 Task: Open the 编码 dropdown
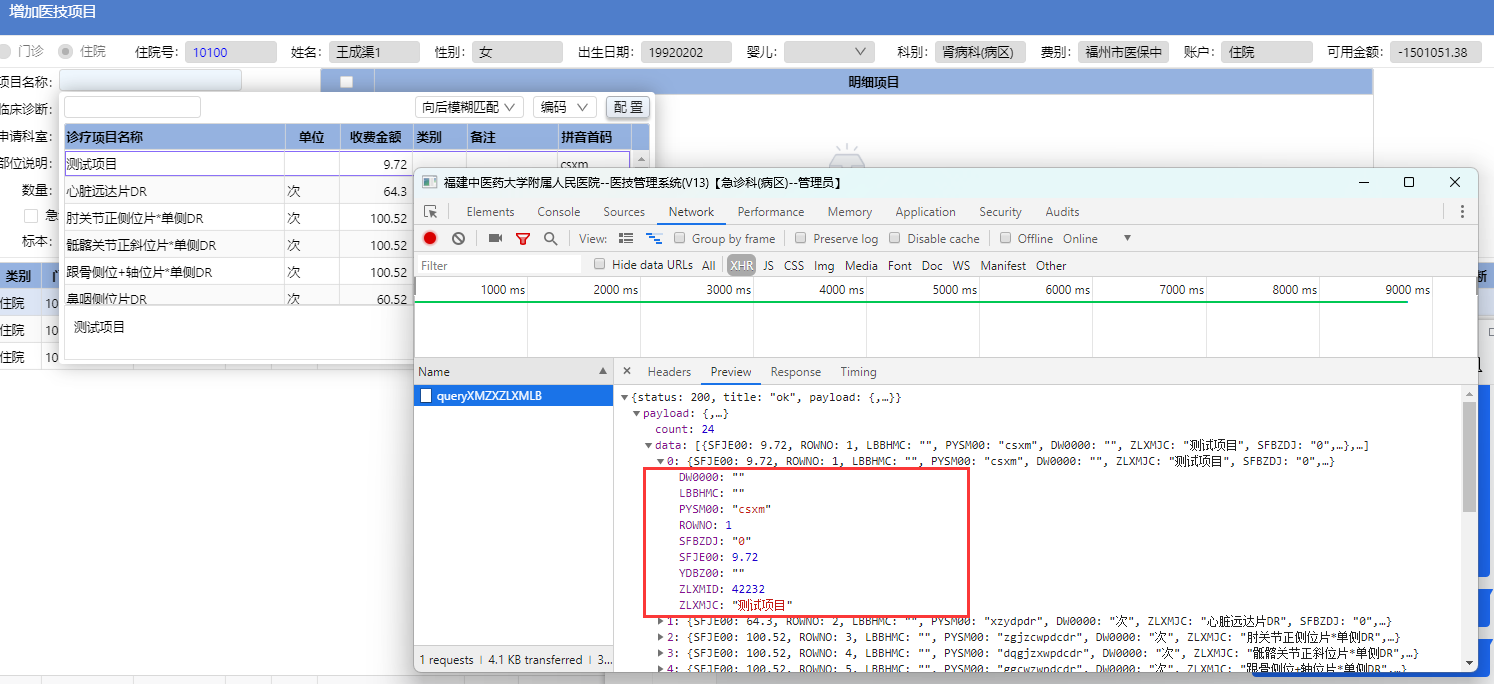(564, 107)
